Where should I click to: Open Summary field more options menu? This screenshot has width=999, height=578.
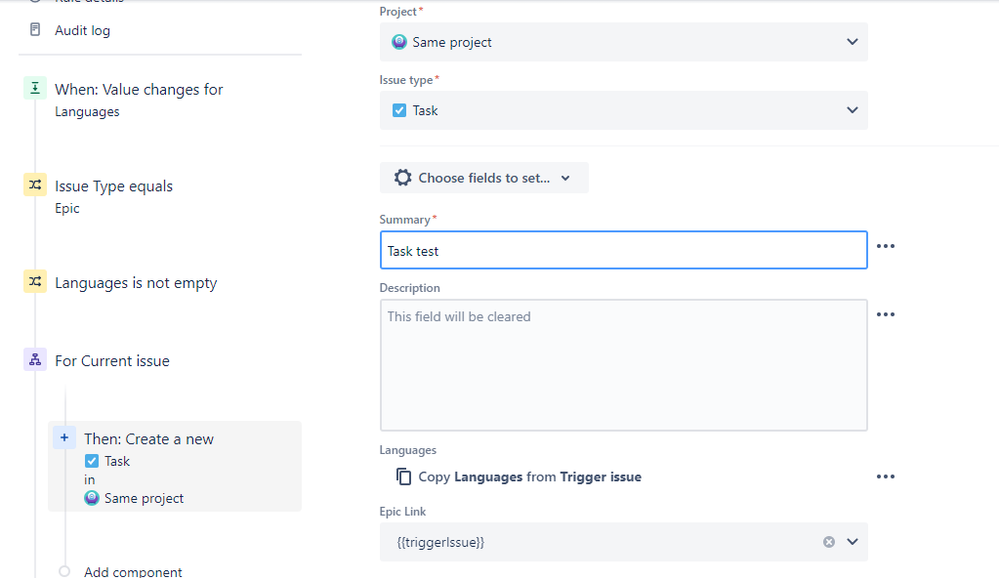(885, 246)
